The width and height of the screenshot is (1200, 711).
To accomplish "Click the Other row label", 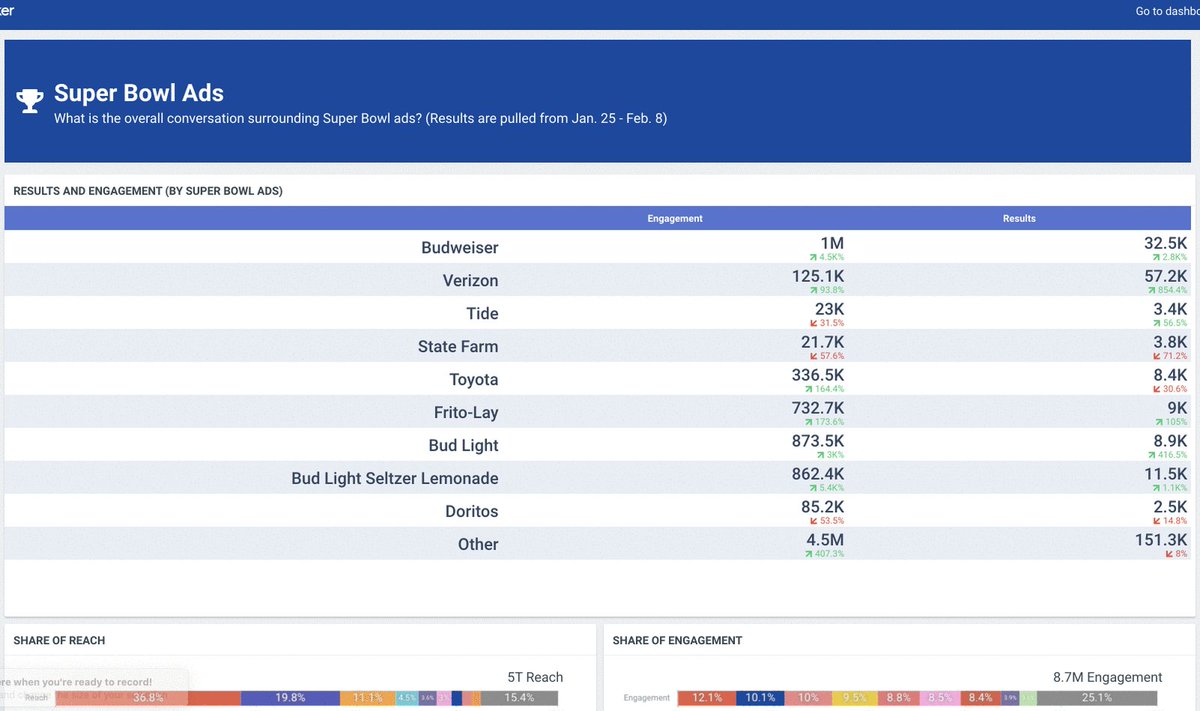I will tap(478, 544).
